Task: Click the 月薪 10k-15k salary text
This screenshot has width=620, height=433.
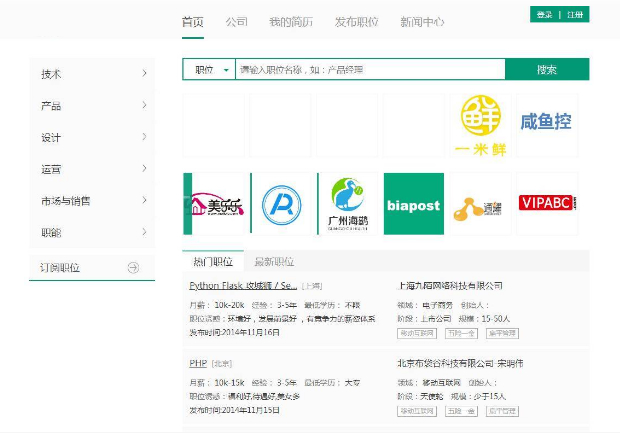Action: click(217, 383)
